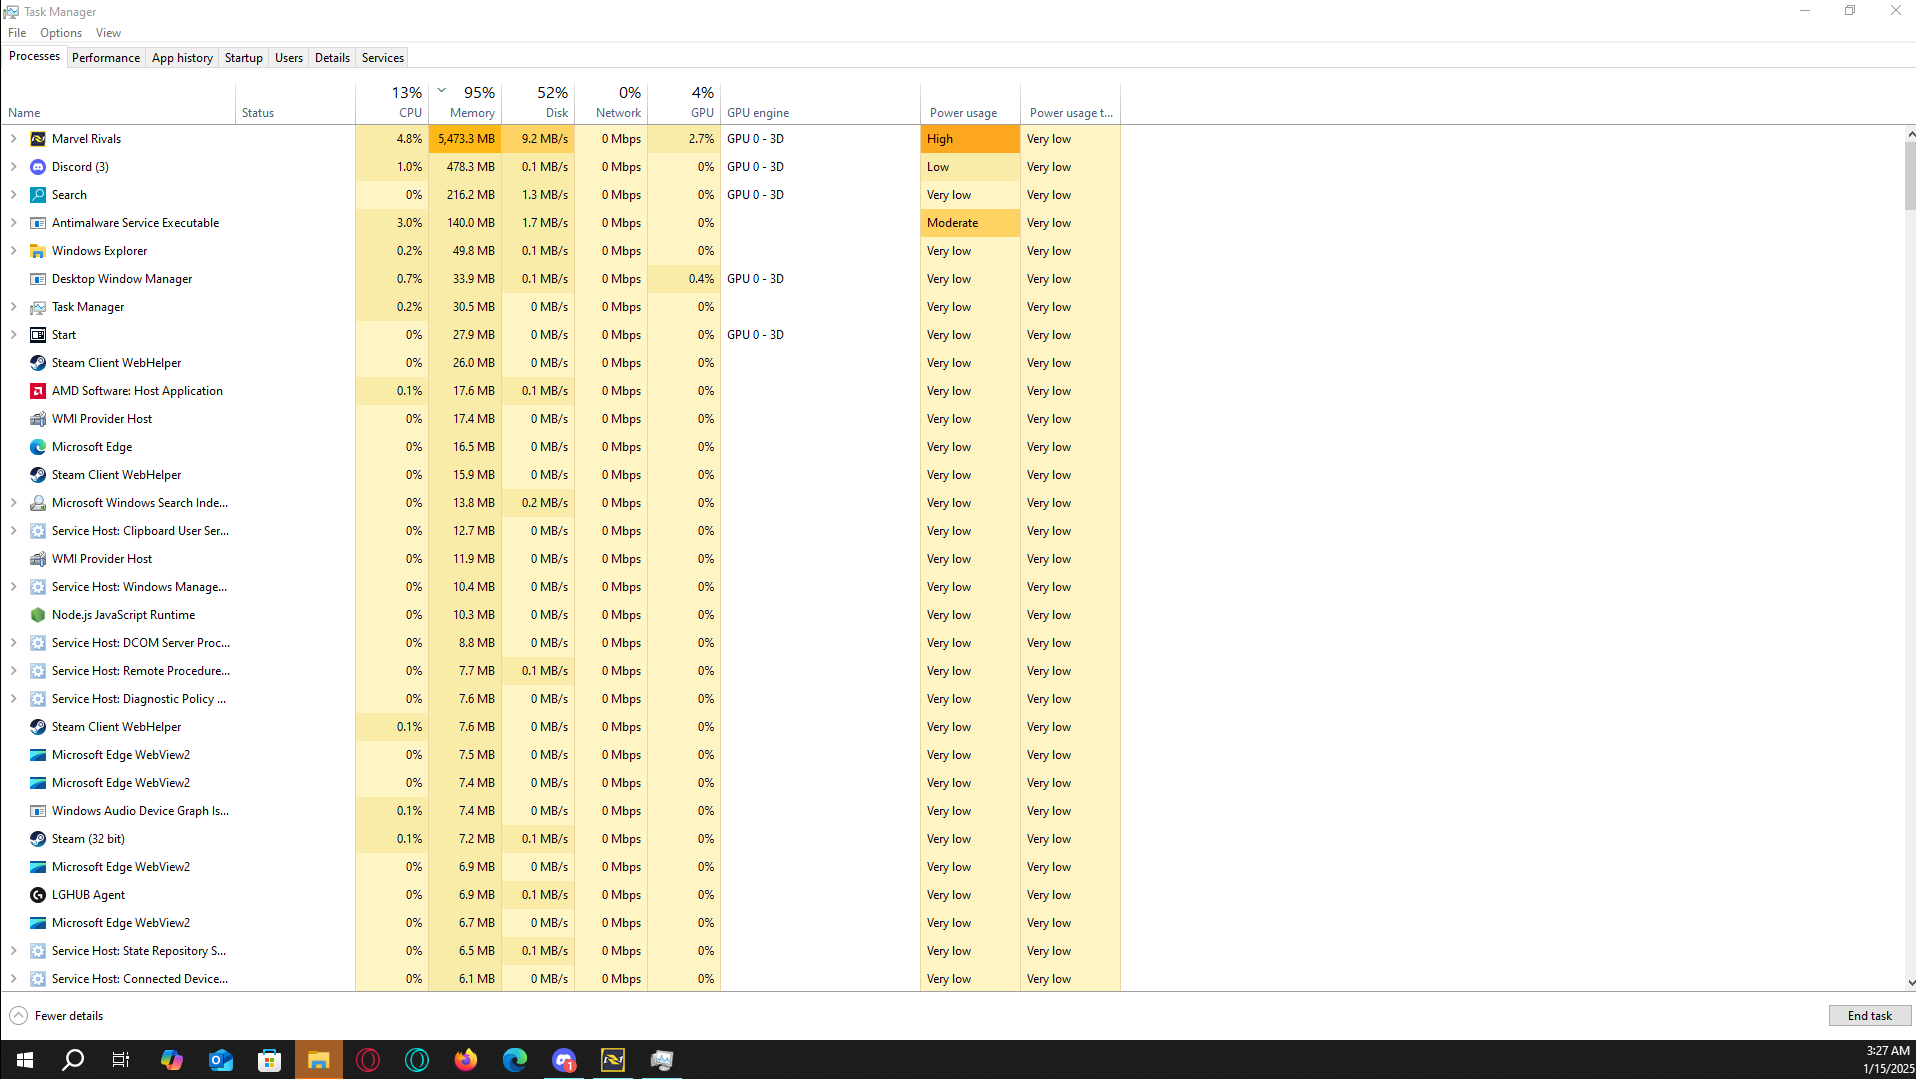Click the Microsoft Windows Search Indexer icon
Image resolution: width=1916 pixels, height=1079 pixels.
(38, 503)
